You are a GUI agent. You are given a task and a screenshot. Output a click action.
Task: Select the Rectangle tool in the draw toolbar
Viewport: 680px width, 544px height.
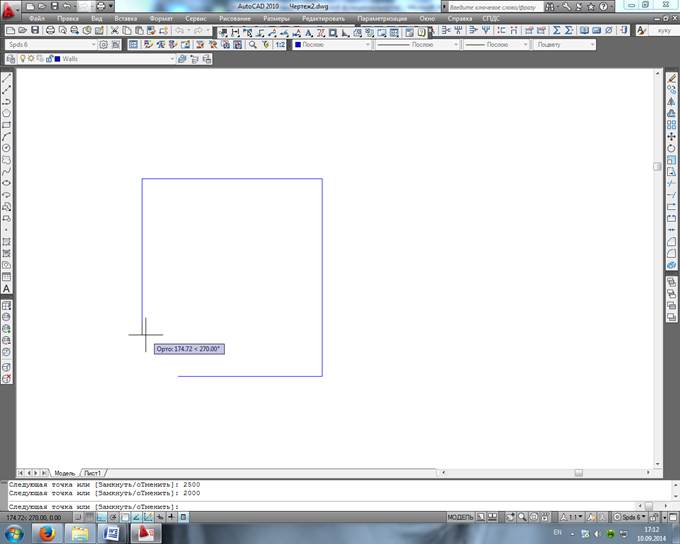(7, 125)
